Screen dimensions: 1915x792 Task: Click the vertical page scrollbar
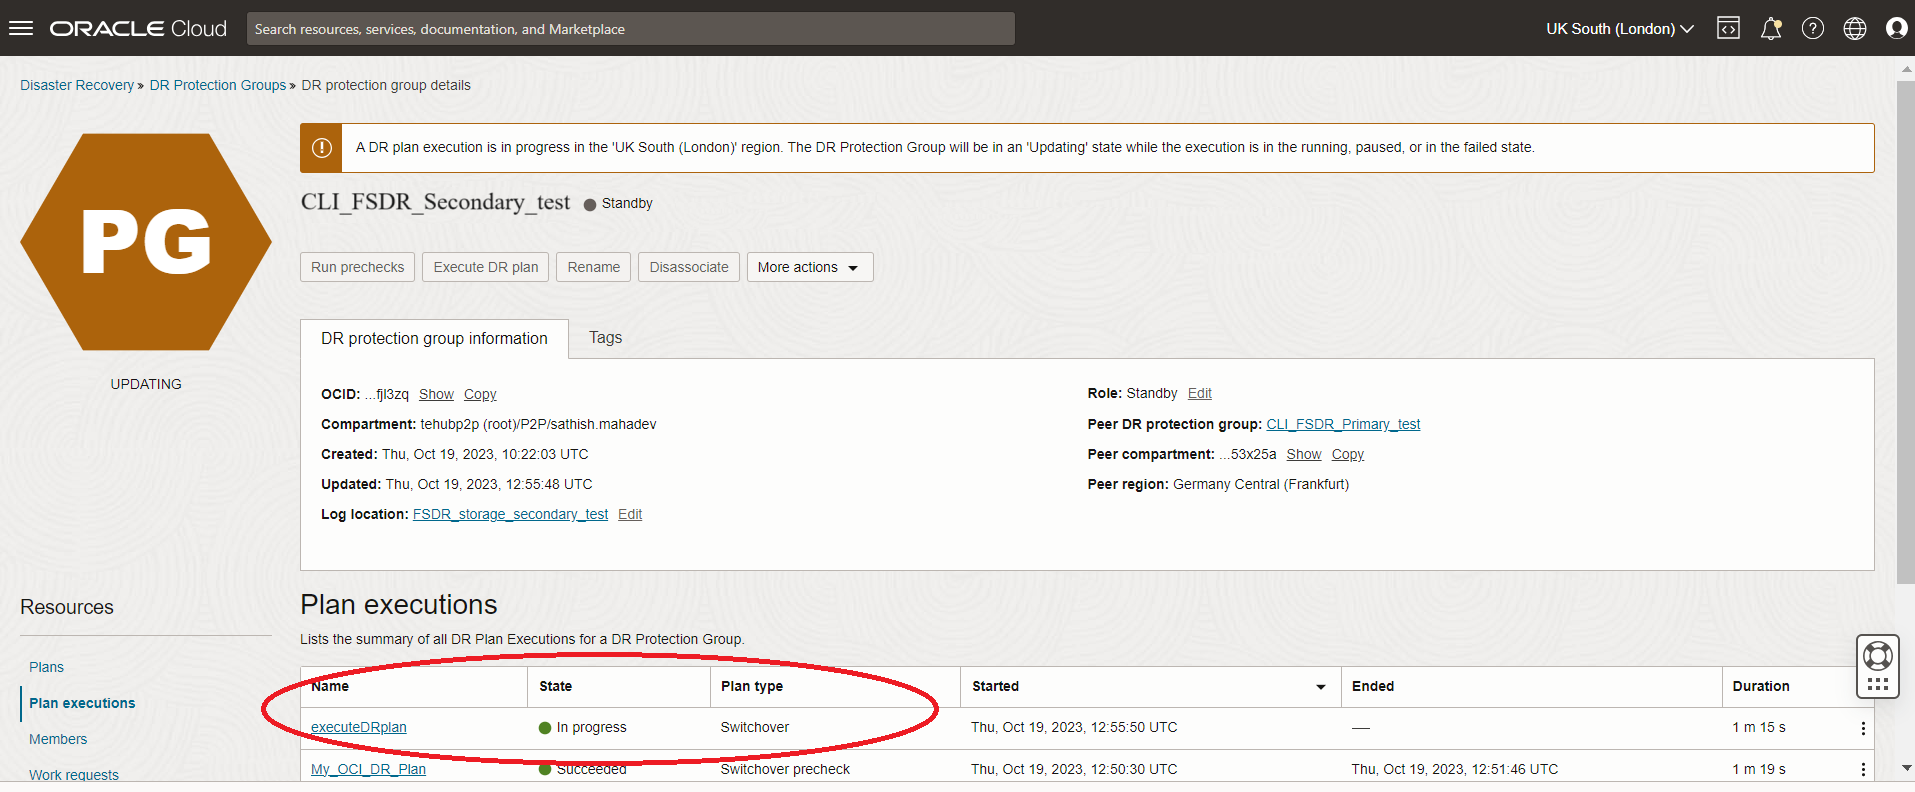1905,332
